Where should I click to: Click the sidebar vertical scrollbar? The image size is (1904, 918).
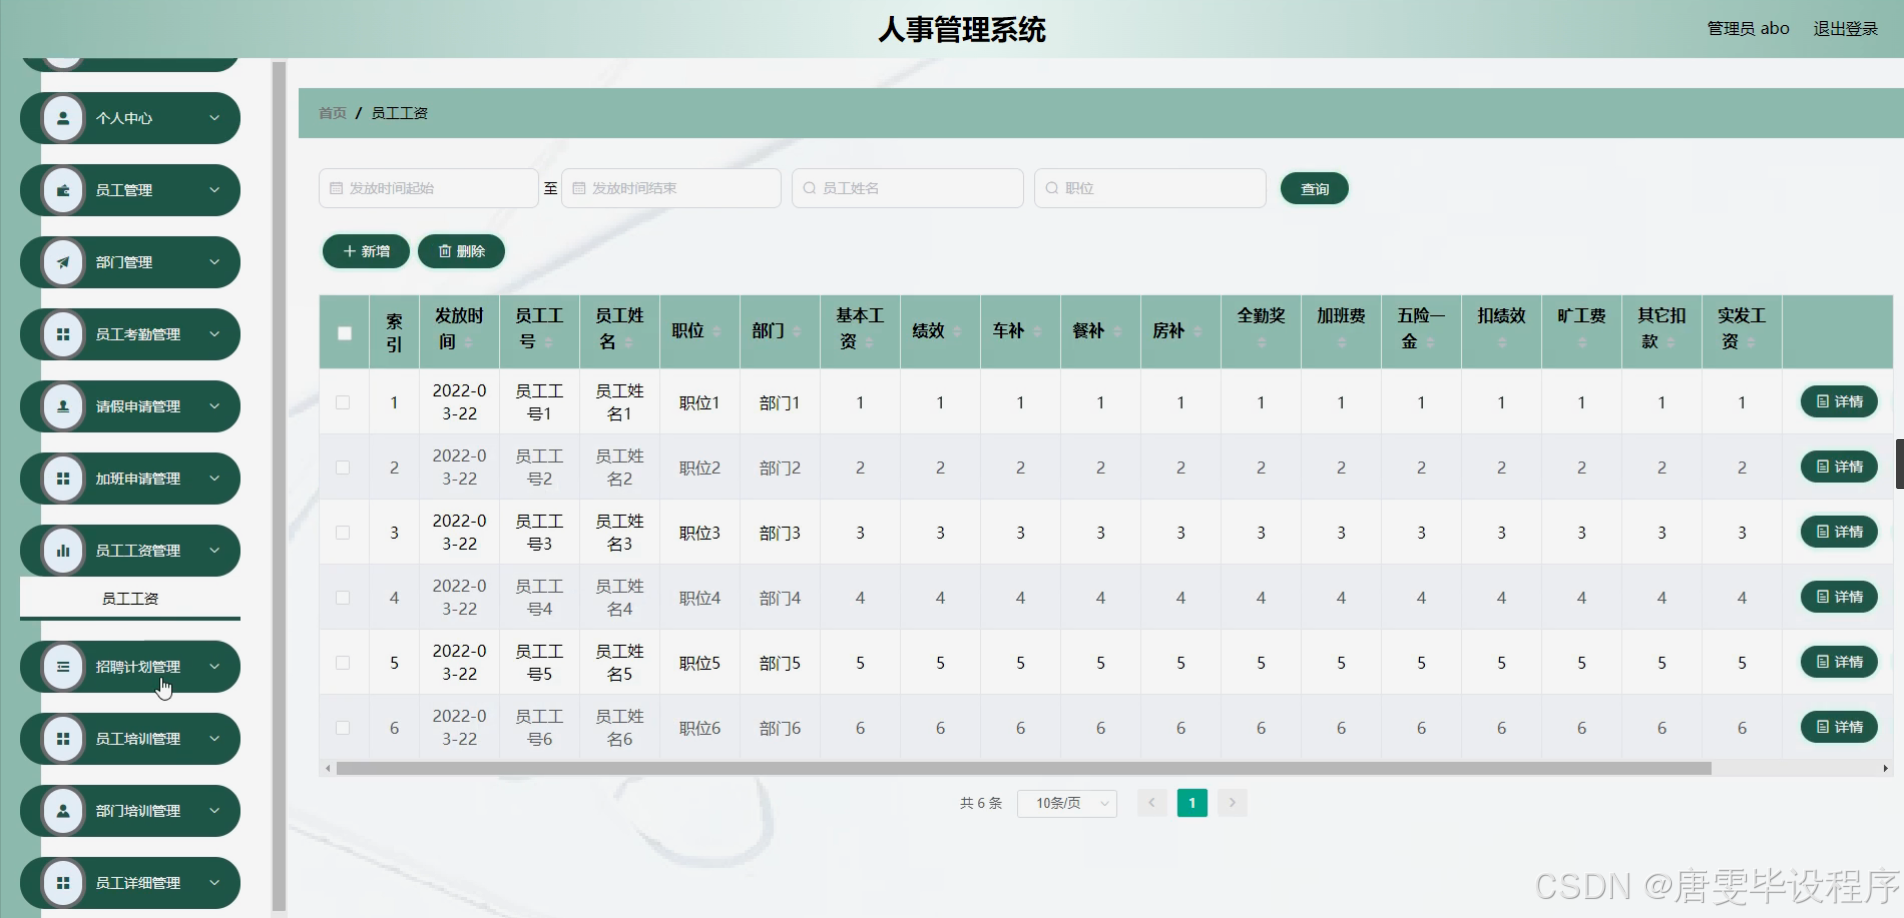click(x=279, y=487)
